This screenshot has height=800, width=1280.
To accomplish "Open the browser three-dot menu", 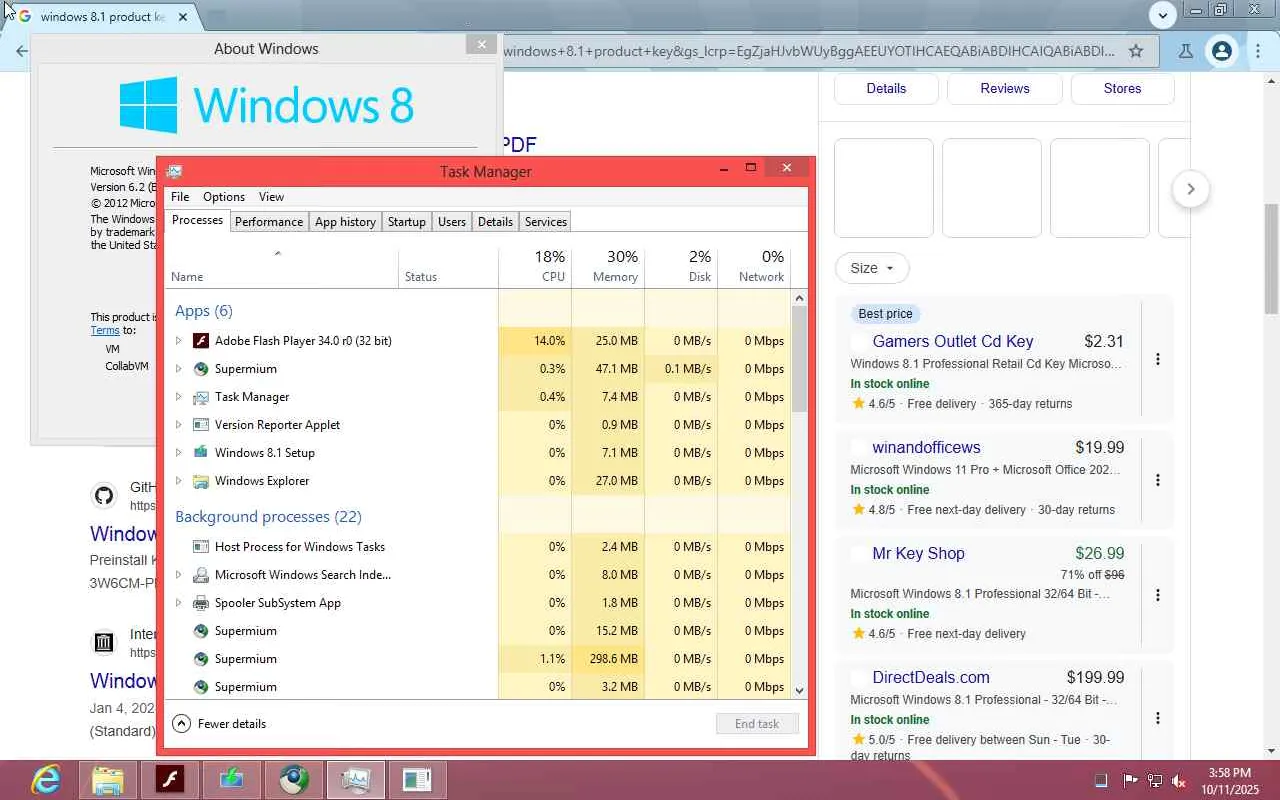I will tap(1259, 51).
